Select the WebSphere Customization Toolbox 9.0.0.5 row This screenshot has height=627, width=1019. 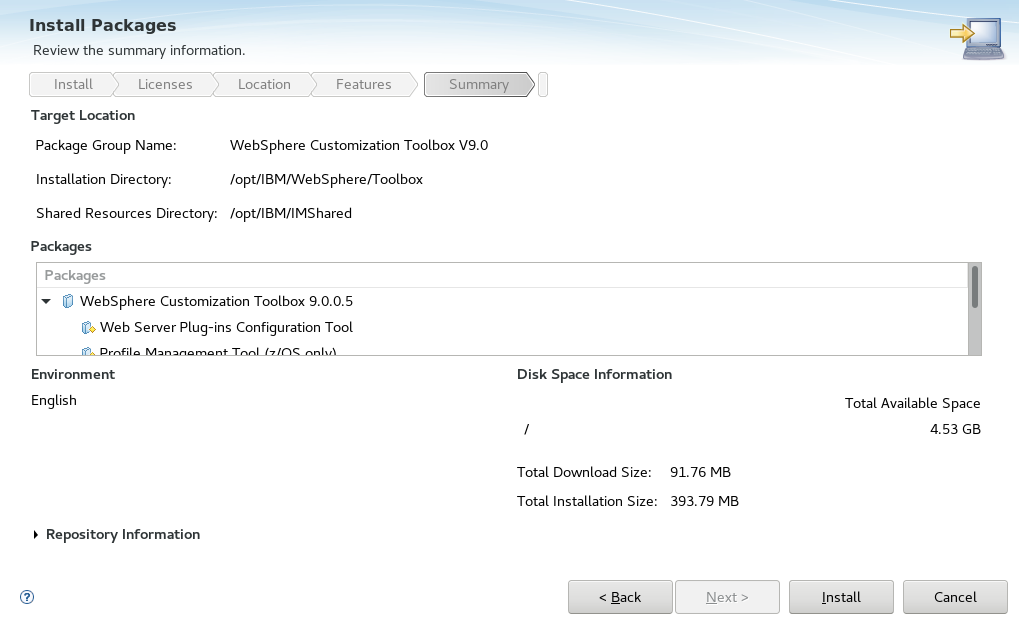(502, 301)
